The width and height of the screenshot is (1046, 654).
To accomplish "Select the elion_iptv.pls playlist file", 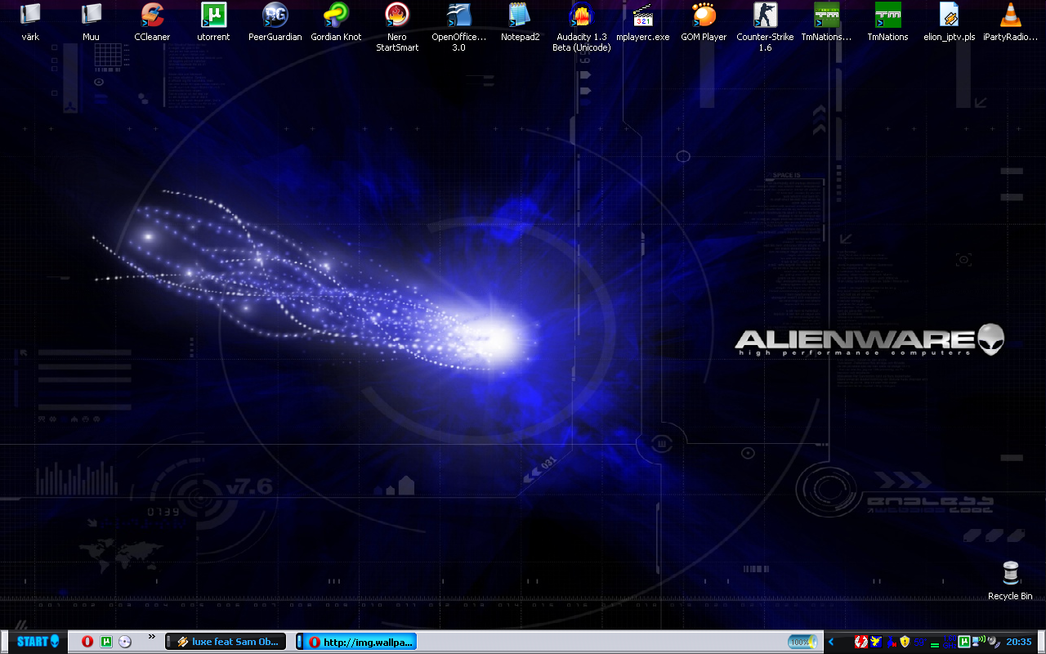I will pyautogui.click(x=949, y=22).
